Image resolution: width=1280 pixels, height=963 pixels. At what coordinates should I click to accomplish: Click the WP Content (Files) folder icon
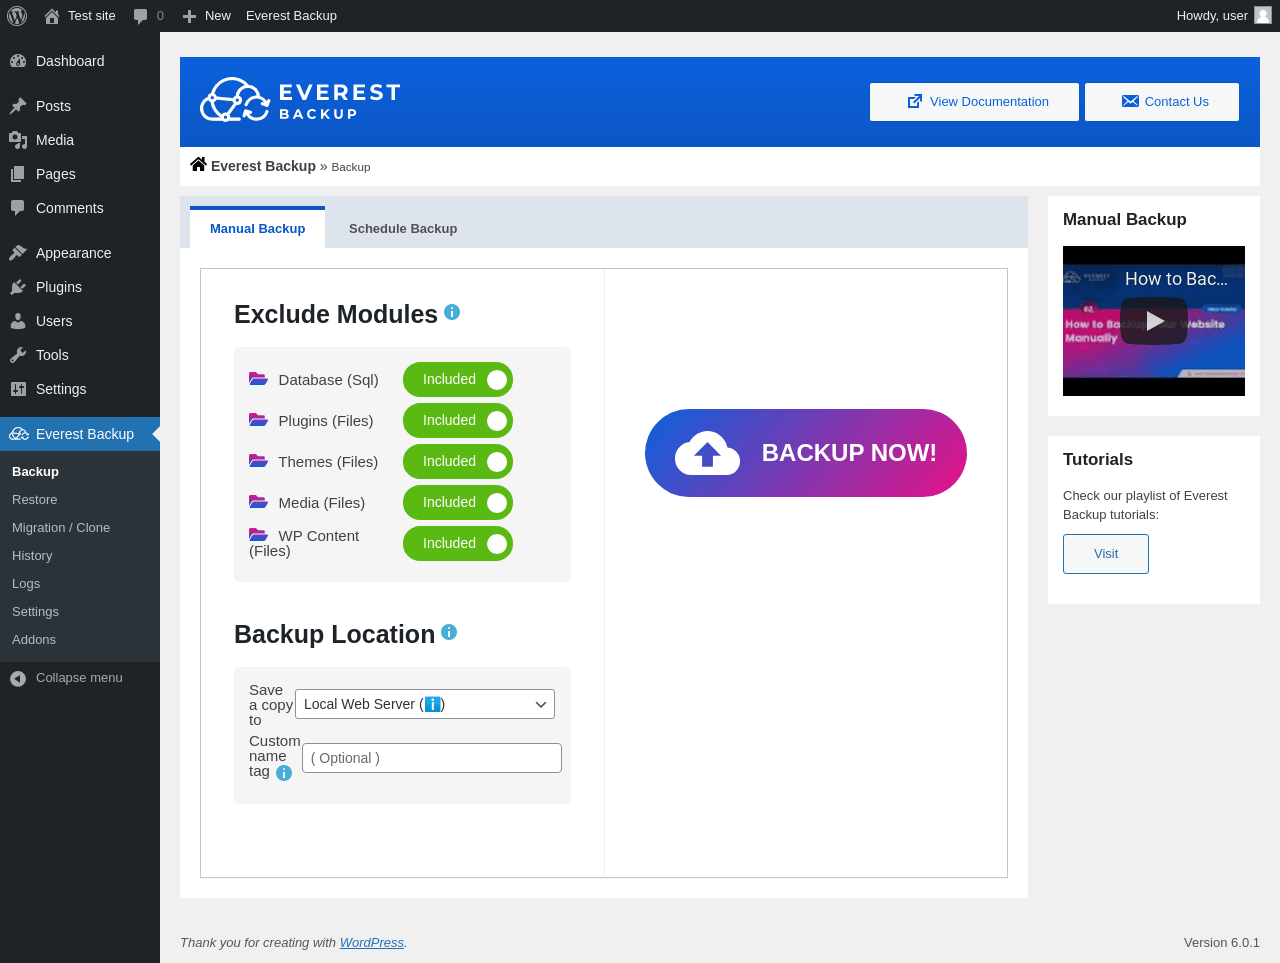click(258, 535)
